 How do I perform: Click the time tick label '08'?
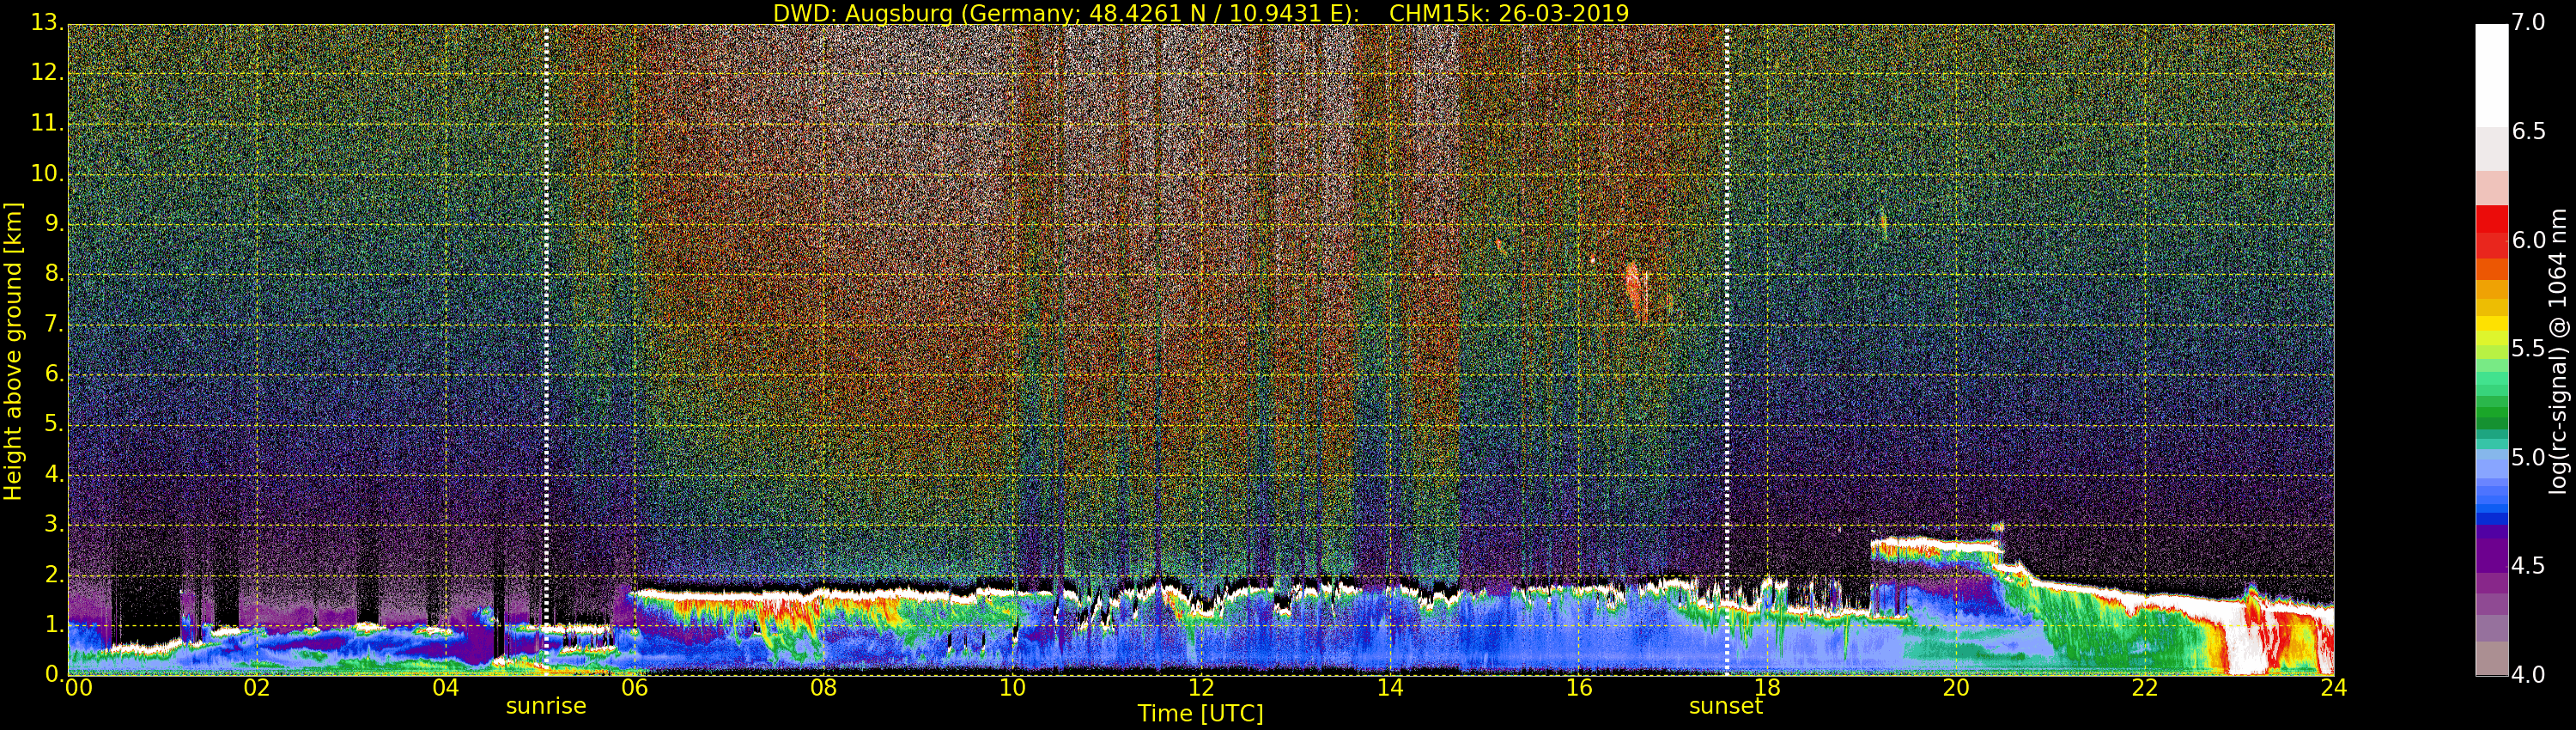click(823, 688)
